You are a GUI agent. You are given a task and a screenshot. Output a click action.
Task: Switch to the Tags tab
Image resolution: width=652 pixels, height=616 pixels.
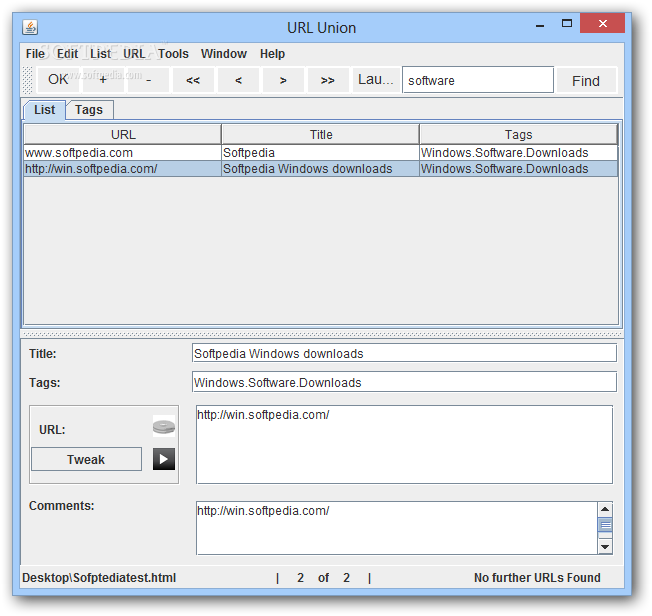pyautogui.click(x=89, y=110)
